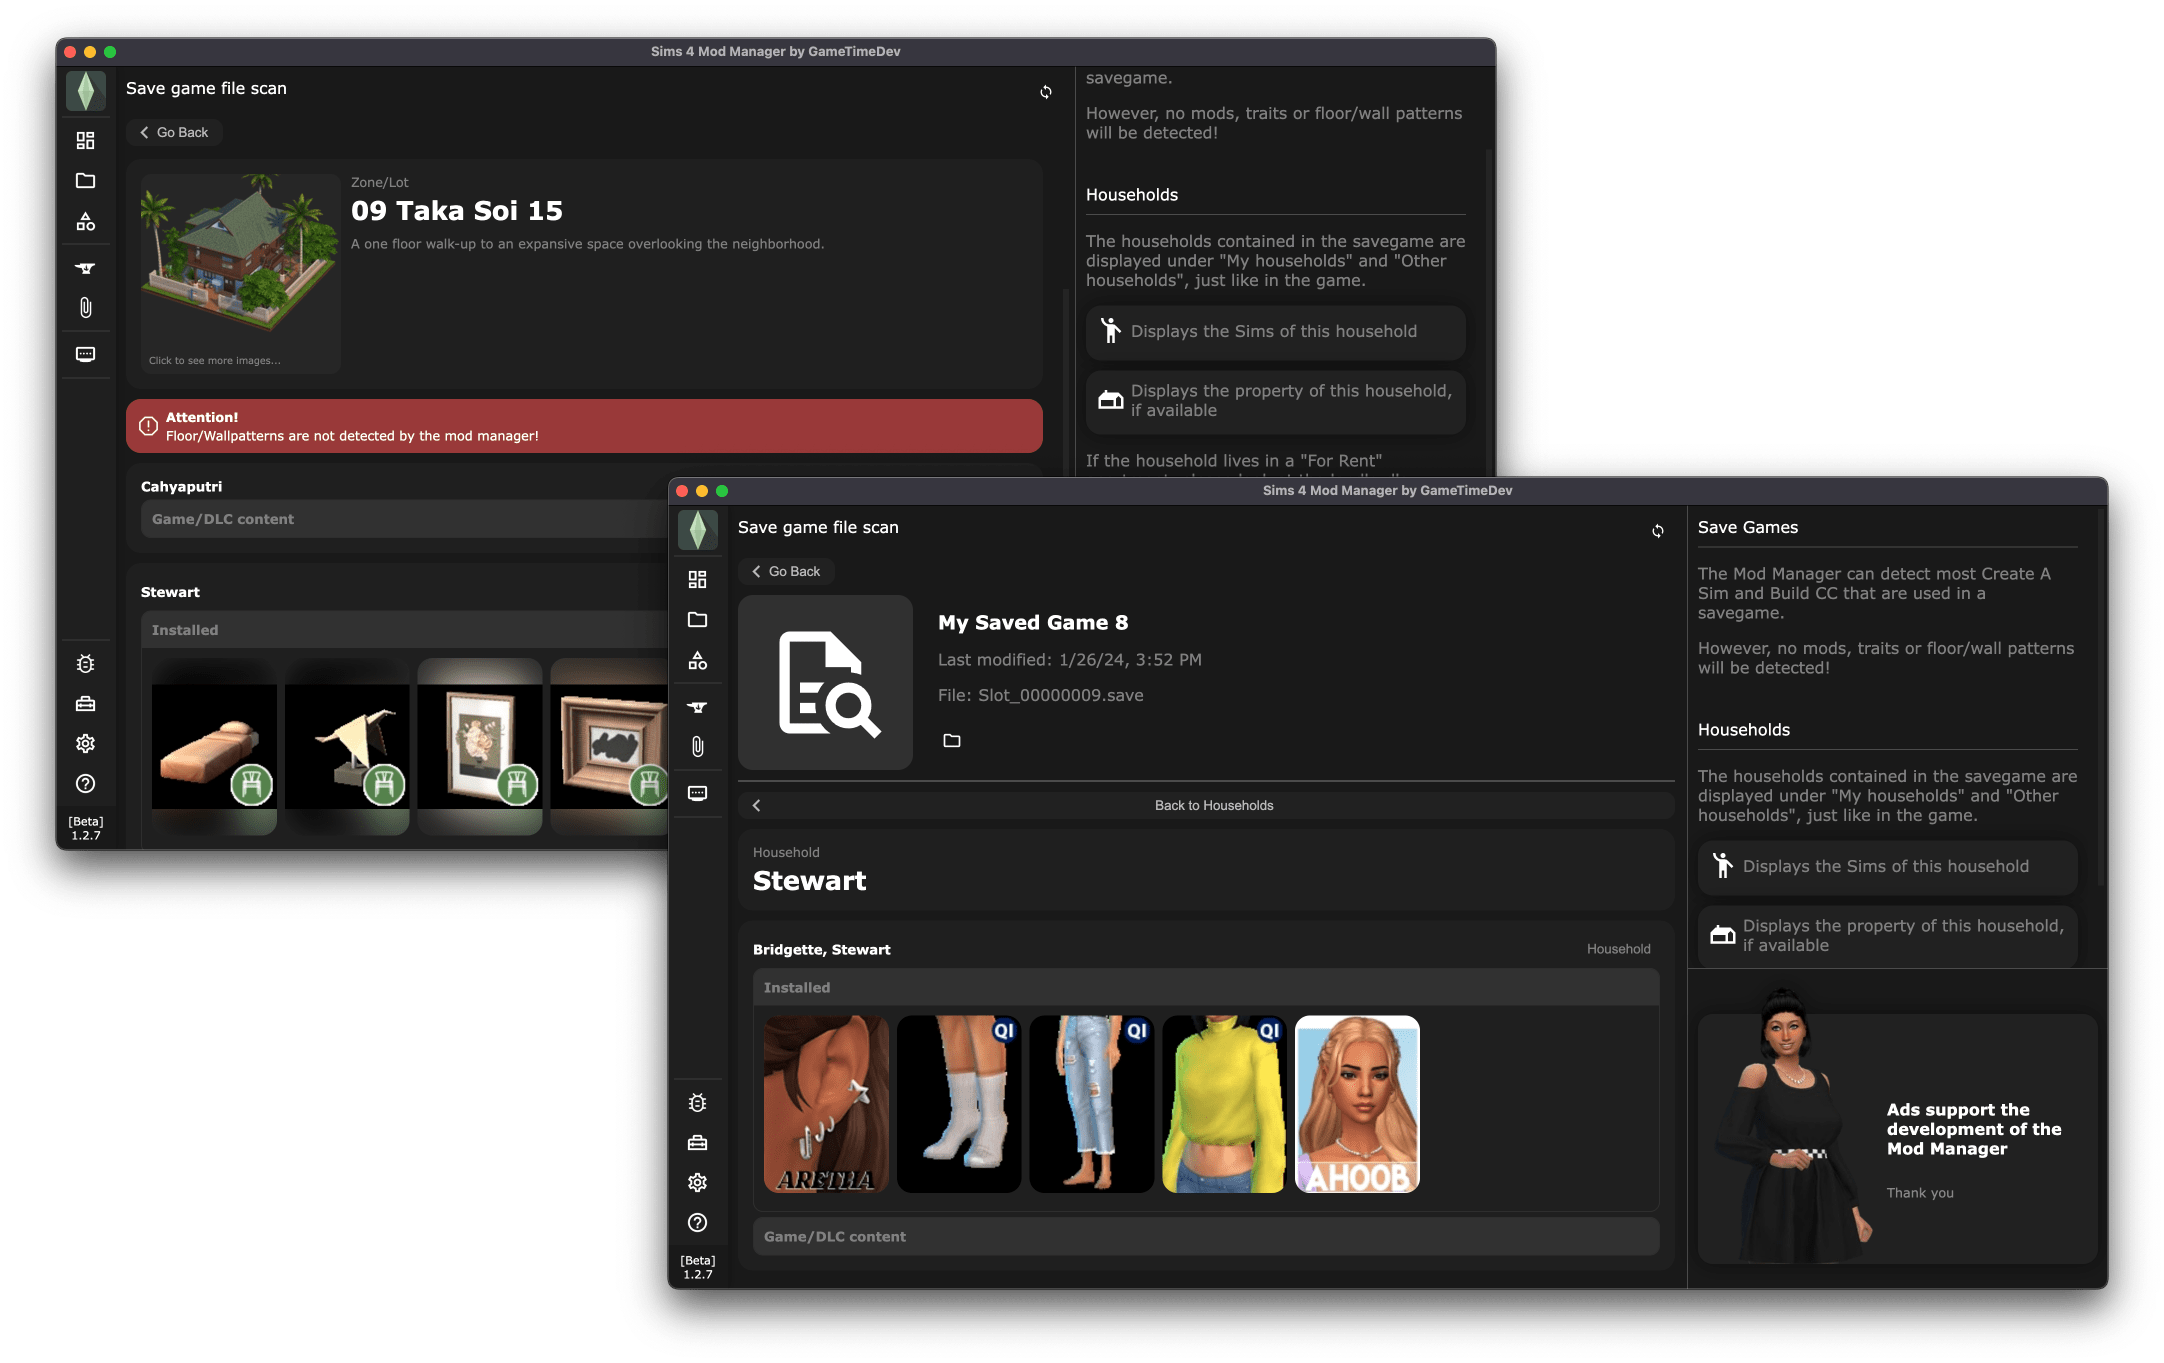
Task: Open settings gear in back window sidebar
Action: coord(85,743)
